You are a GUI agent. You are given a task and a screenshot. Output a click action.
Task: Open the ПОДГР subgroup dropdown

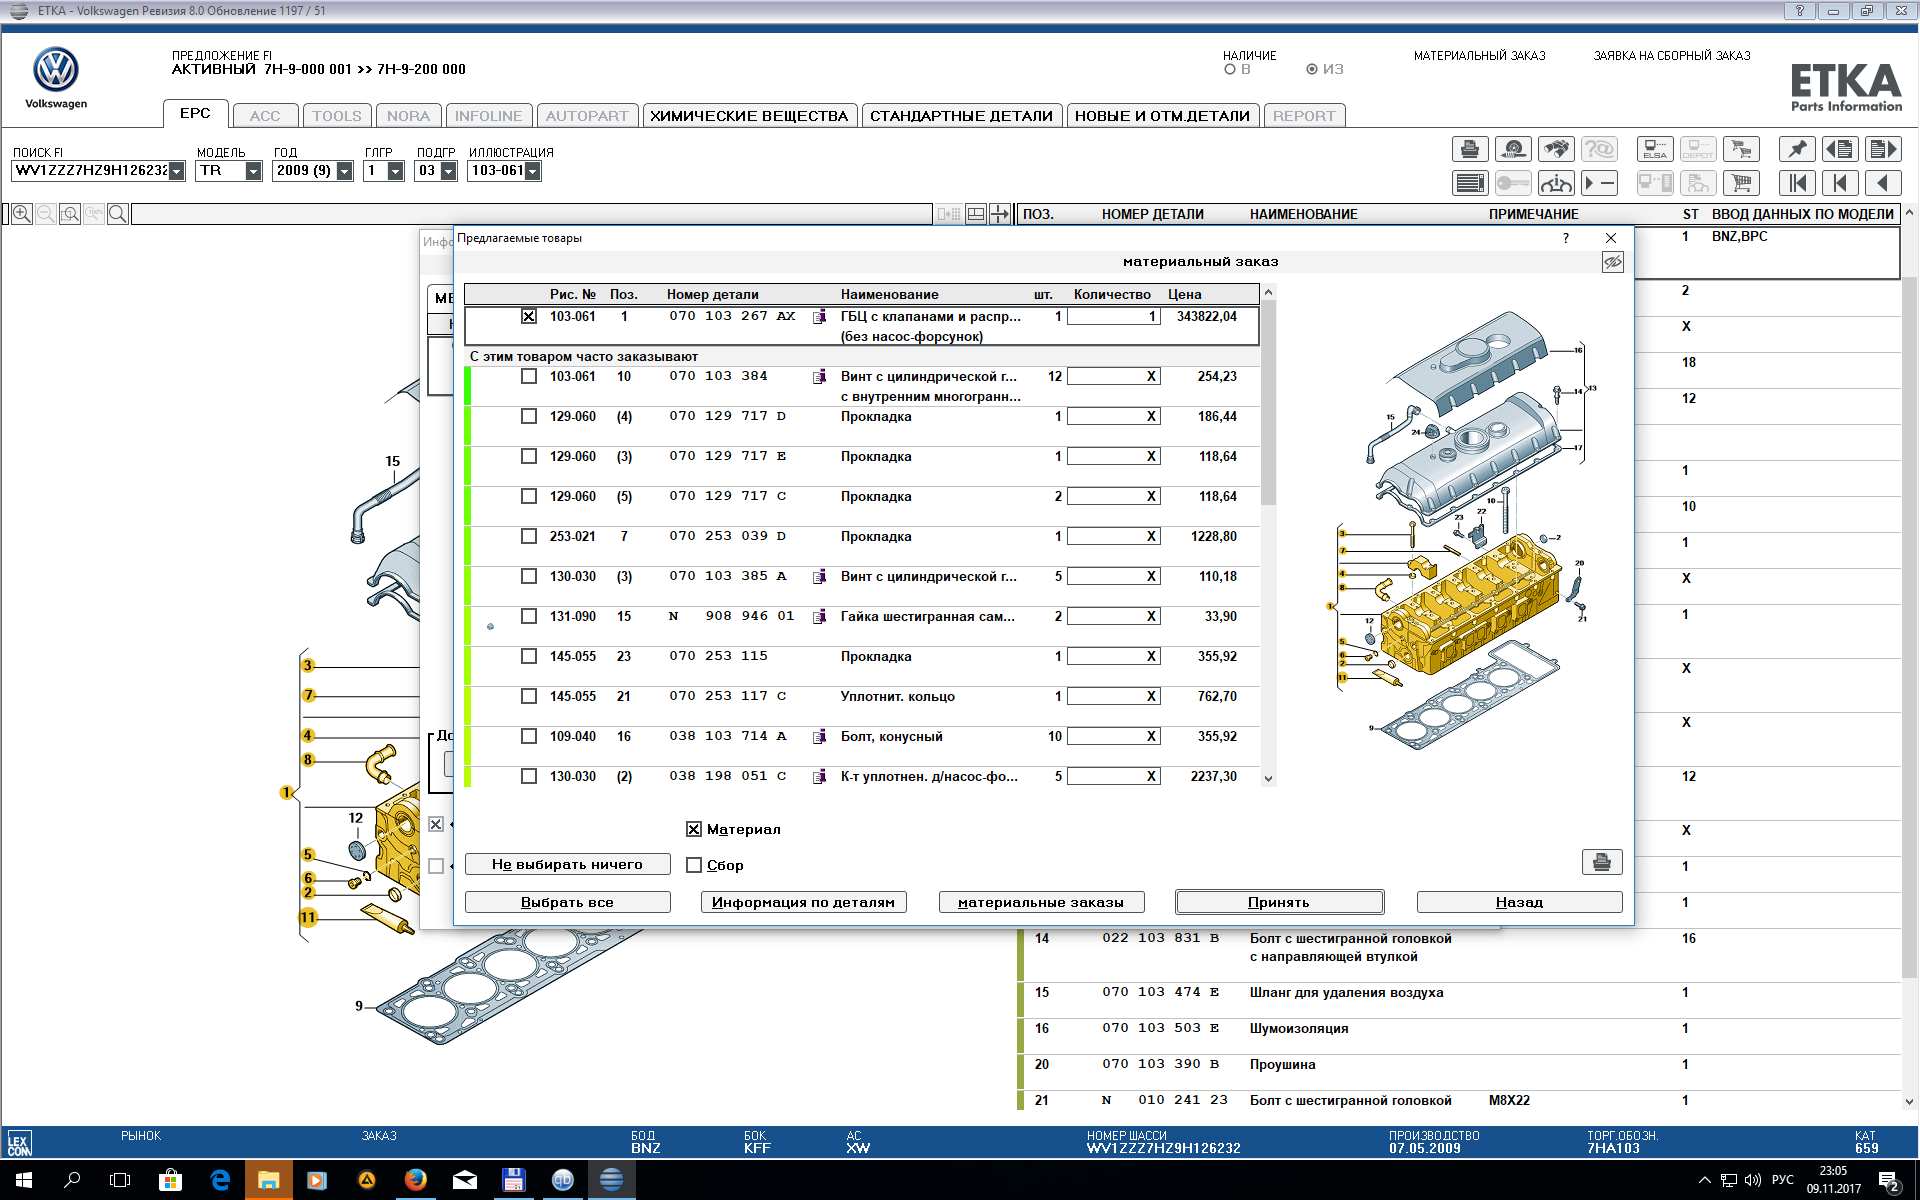448,171
